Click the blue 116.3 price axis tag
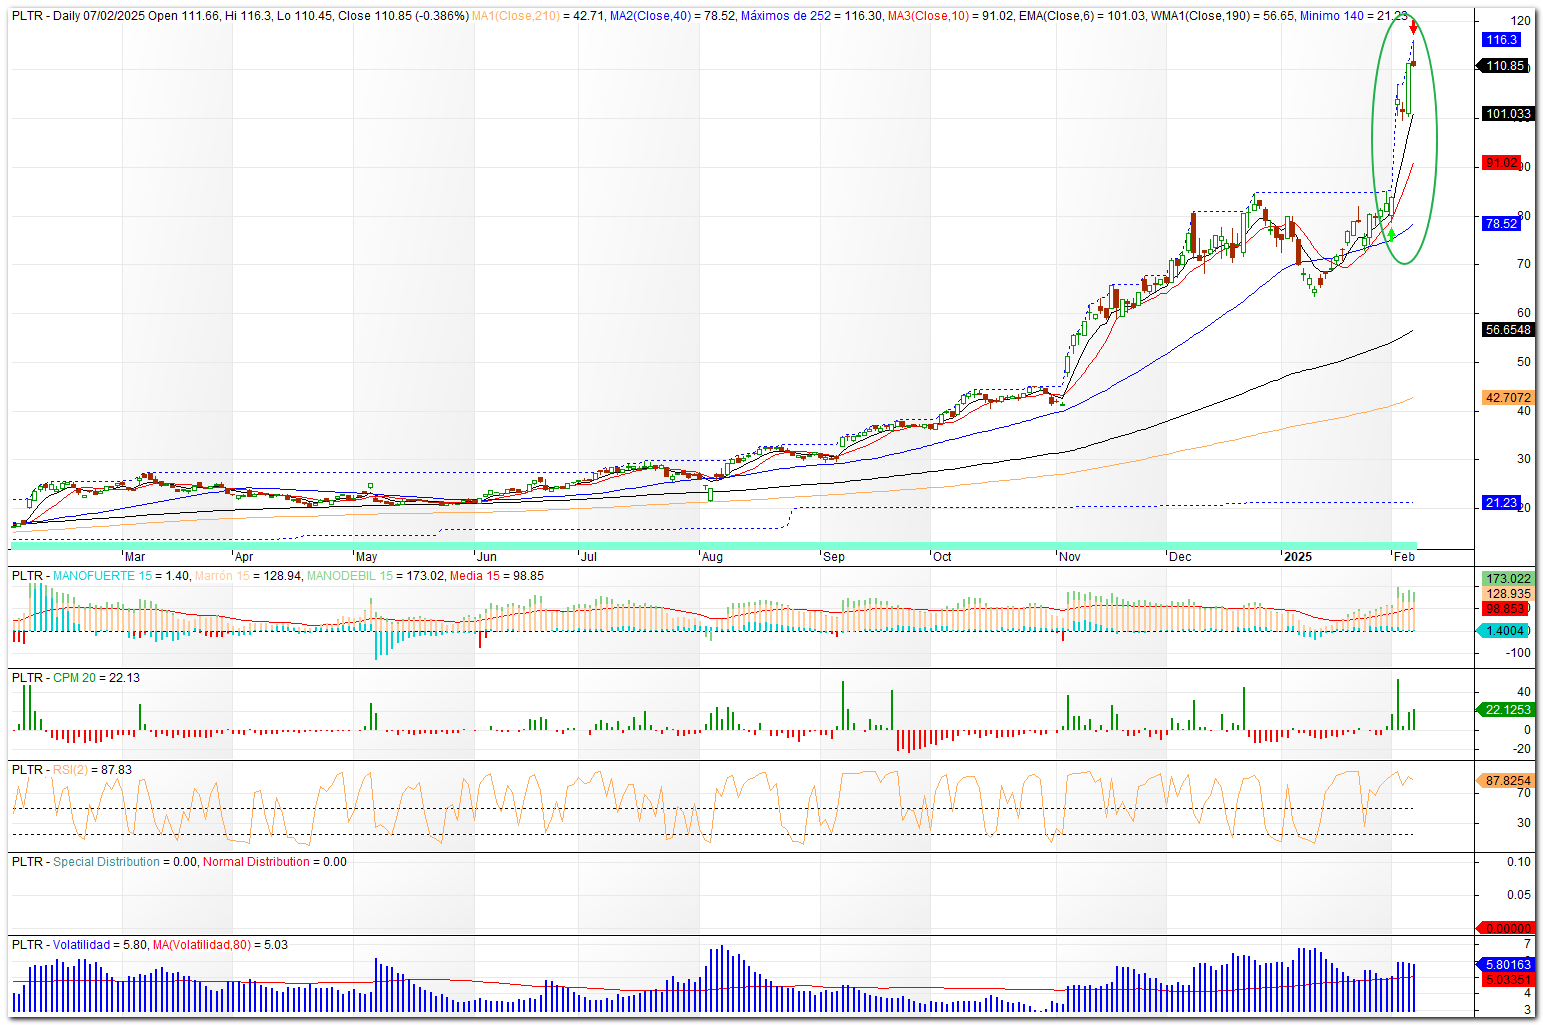1543x1025 pixels. (1501, 40)
